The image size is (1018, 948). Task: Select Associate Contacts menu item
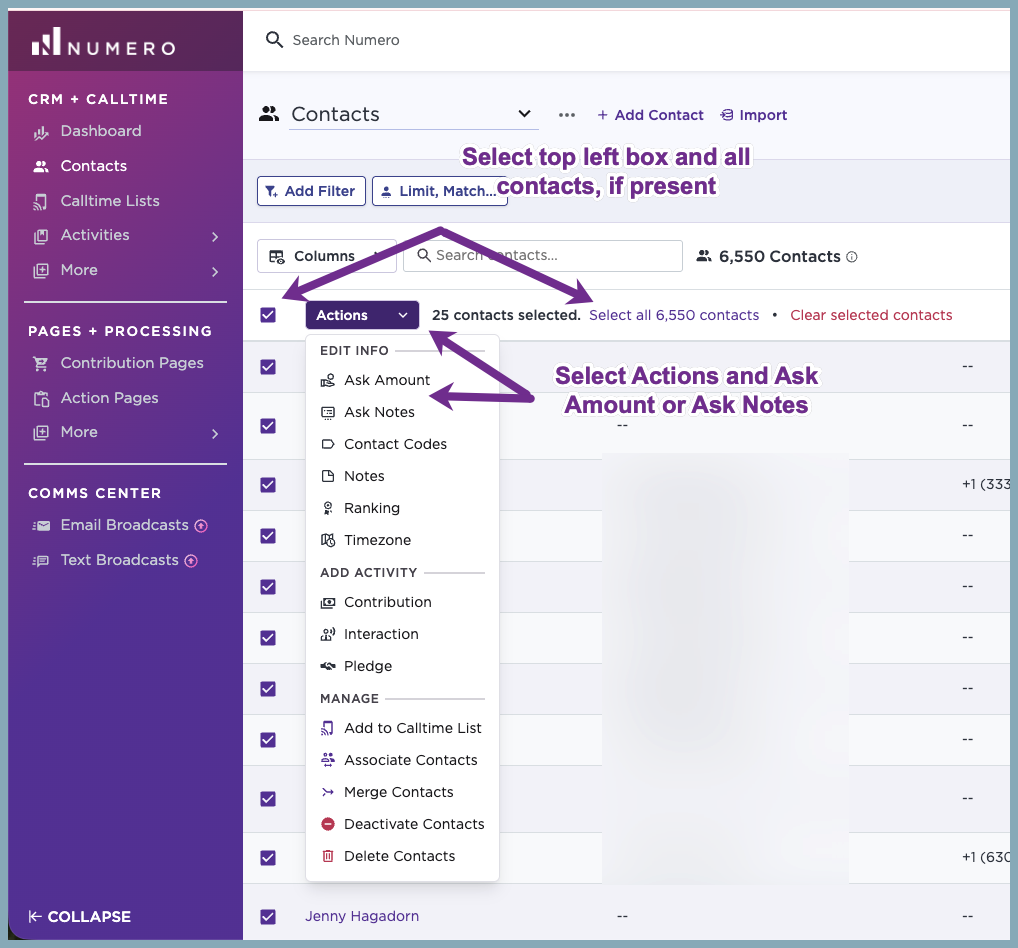coord(403,760)
